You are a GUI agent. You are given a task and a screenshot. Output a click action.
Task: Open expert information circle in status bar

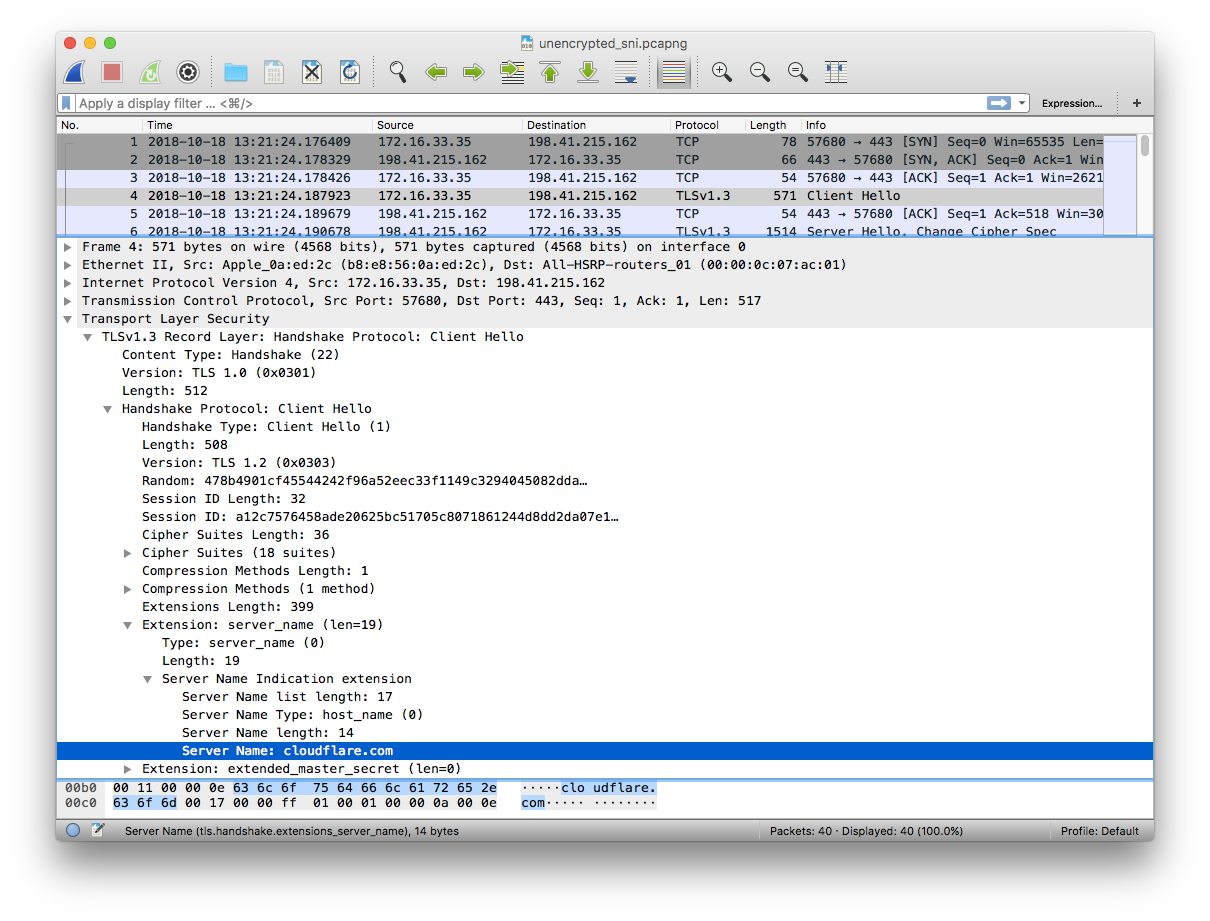73,830
